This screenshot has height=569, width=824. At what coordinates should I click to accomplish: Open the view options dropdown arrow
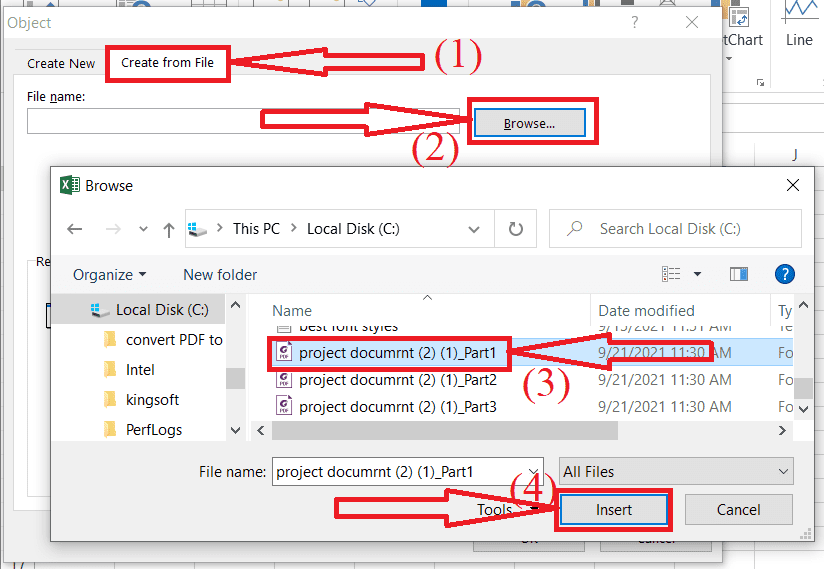point(697,274)
